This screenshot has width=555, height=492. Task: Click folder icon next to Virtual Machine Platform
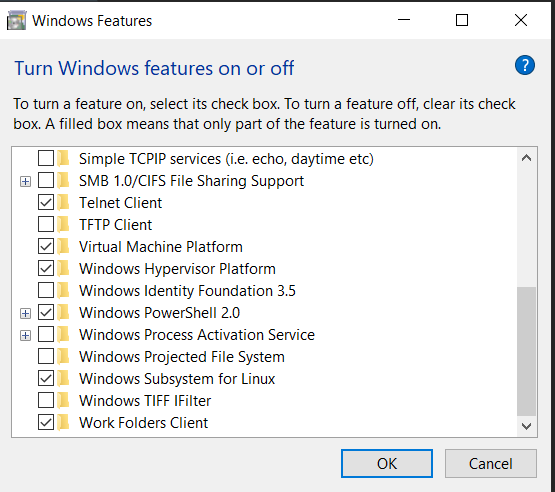pyautogui.click(x=64, y=247)
